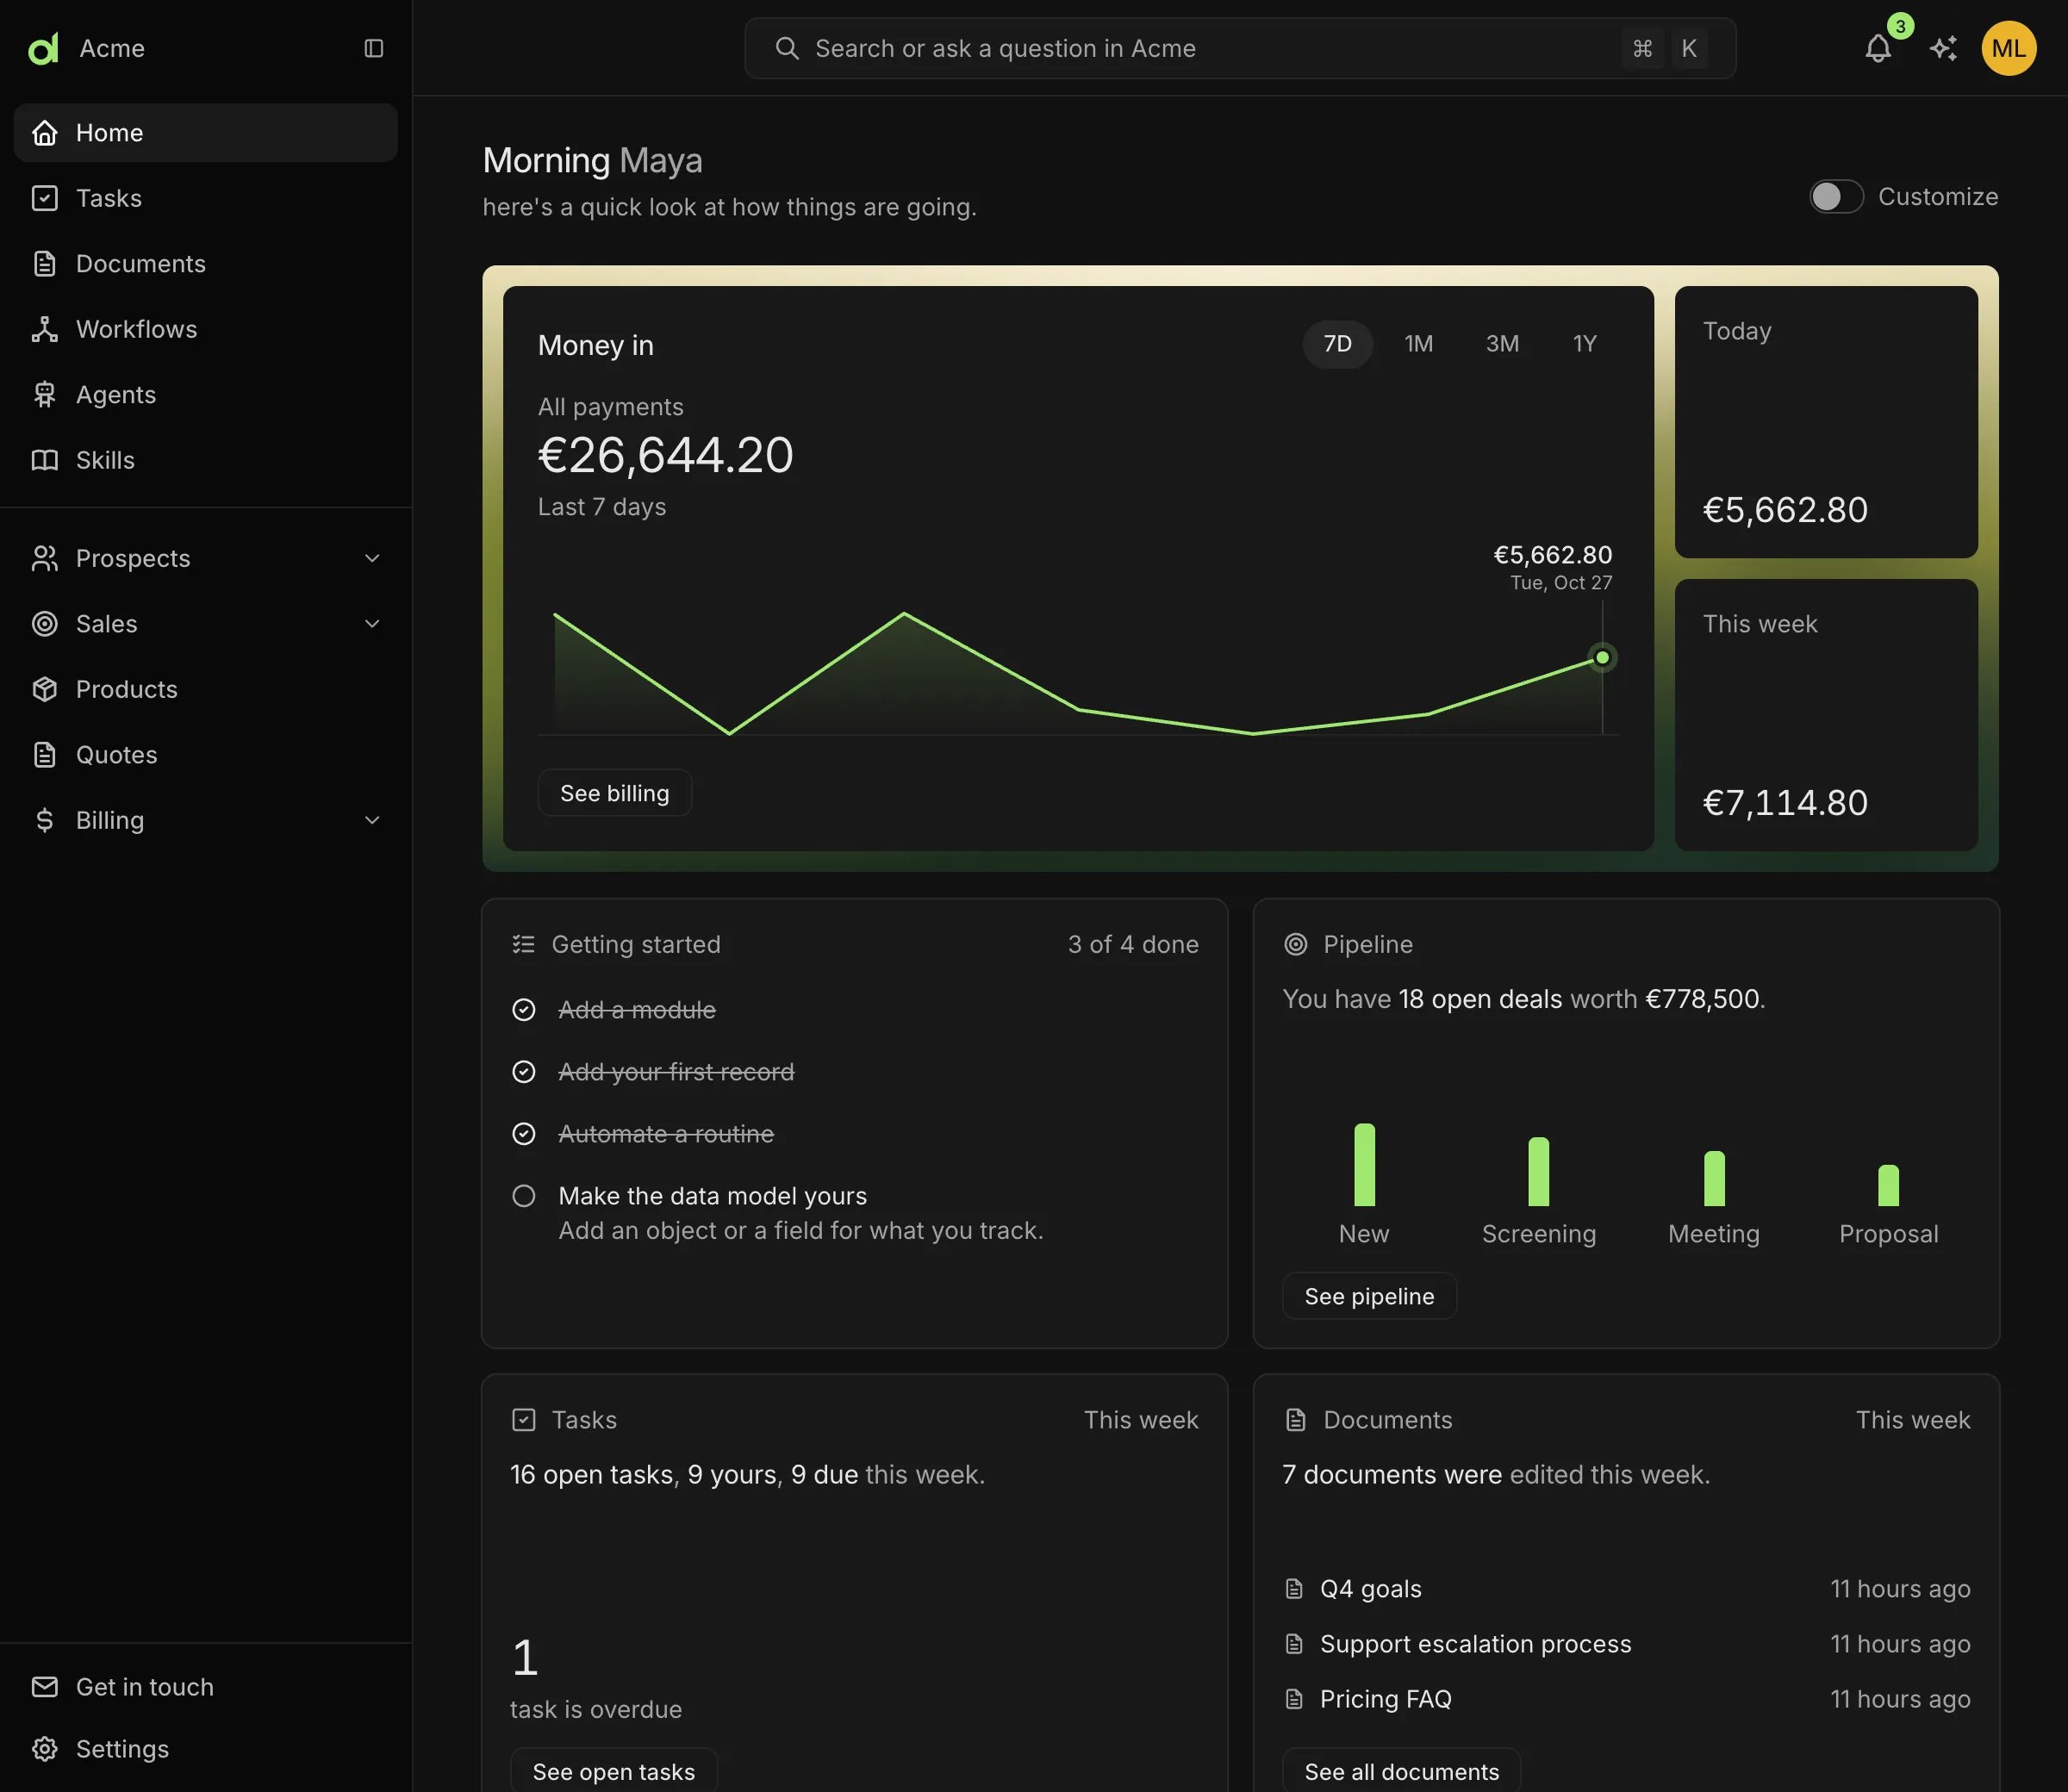Click the Agents robot icon

point(45,395)
